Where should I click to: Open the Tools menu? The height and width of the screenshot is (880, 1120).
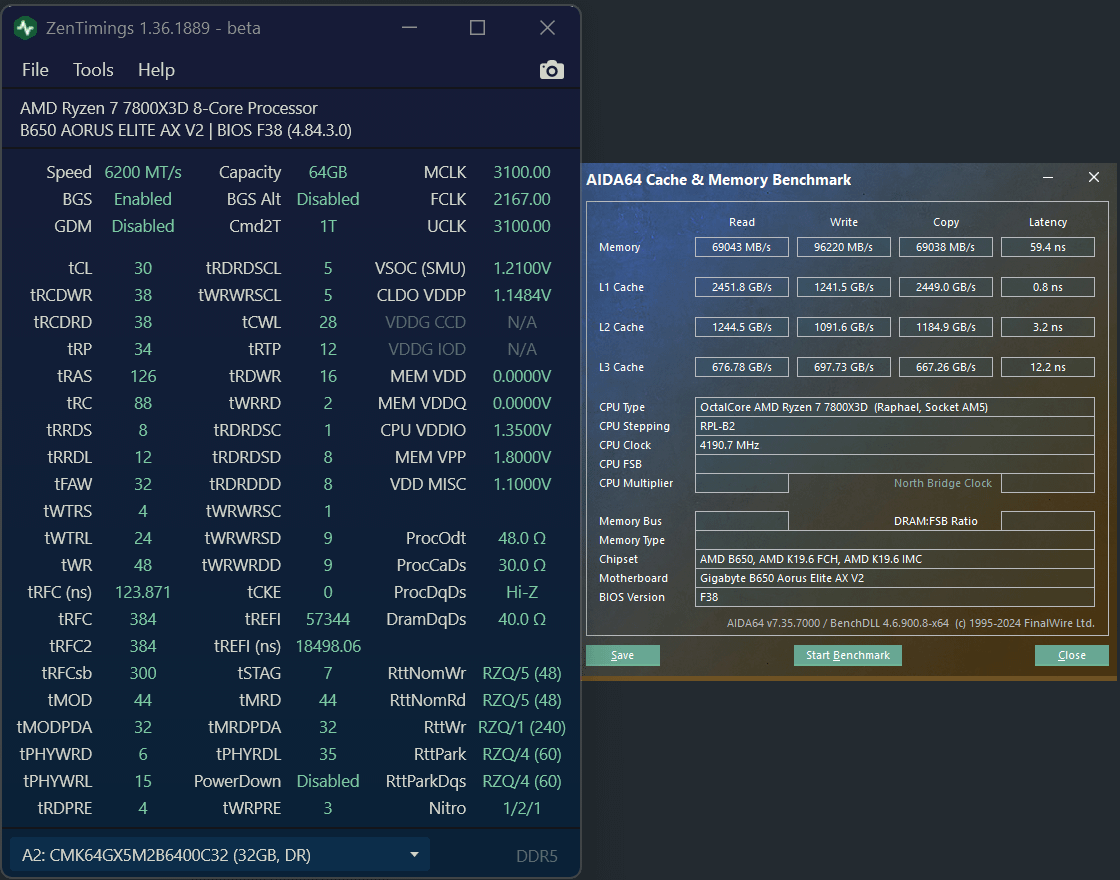click(x=93, y=70)
